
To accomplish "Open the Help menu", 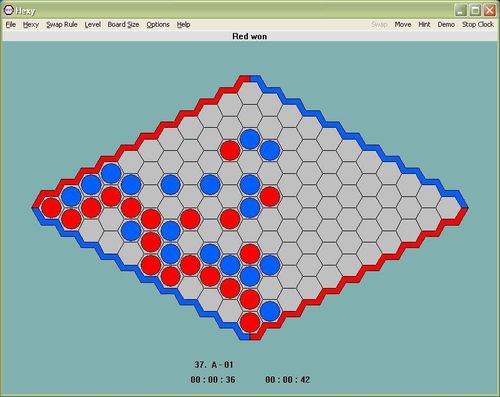I will tap(183, 25).
